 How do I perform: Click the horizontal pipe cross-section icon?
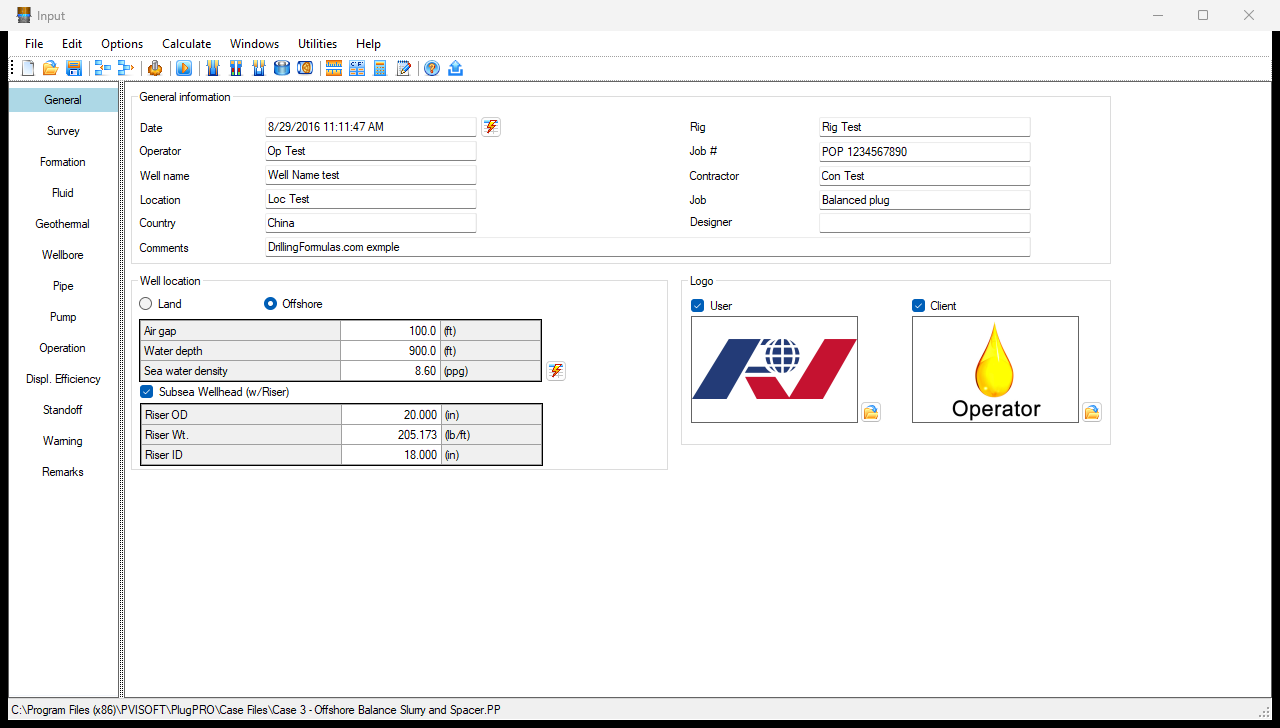[305, 68]
